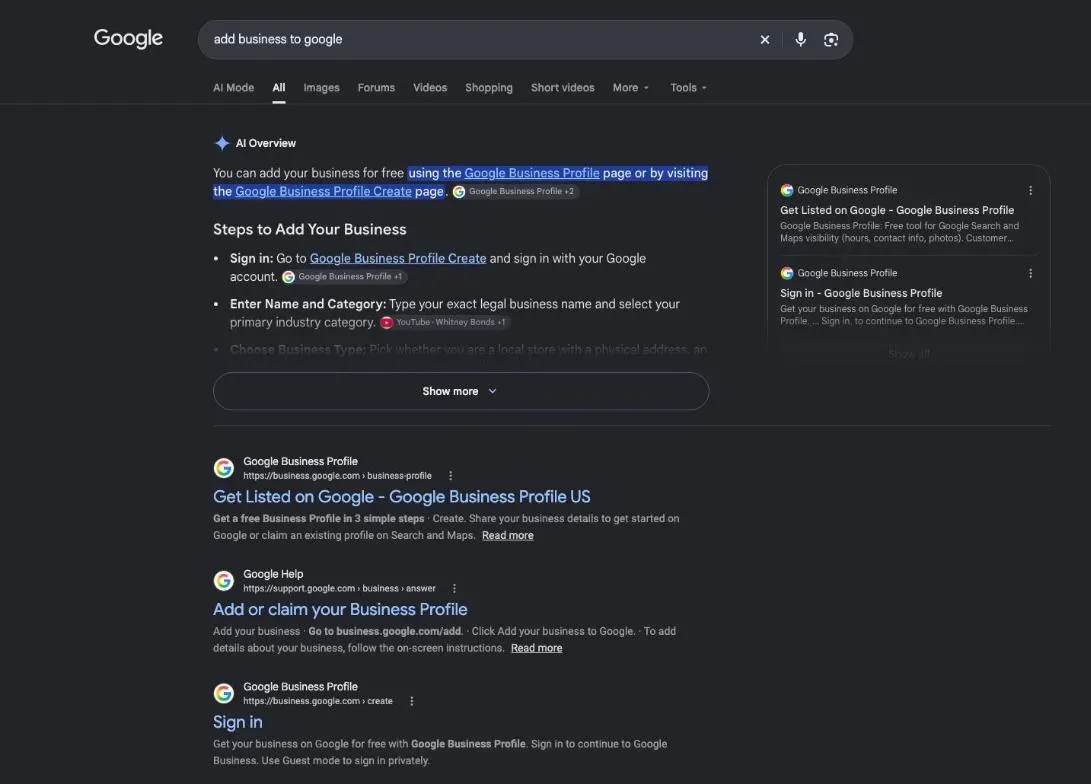Switch to Short videos tab
This screenshot has width=1091, height=784.
pyautogui.click(x=563, y=88)
